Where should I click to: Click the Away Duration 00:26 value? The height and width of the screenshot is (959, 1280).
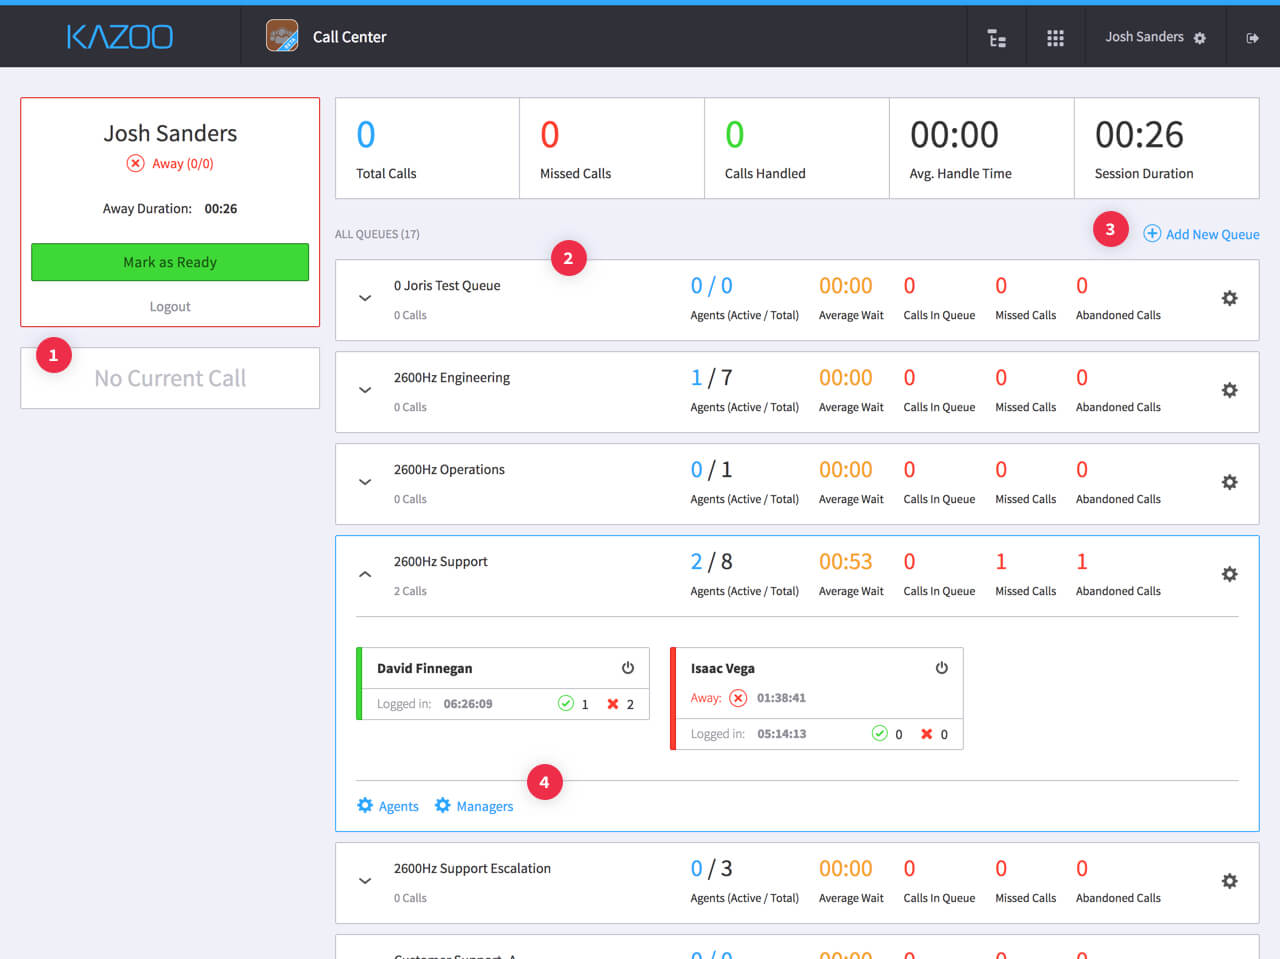pos(221,208)
